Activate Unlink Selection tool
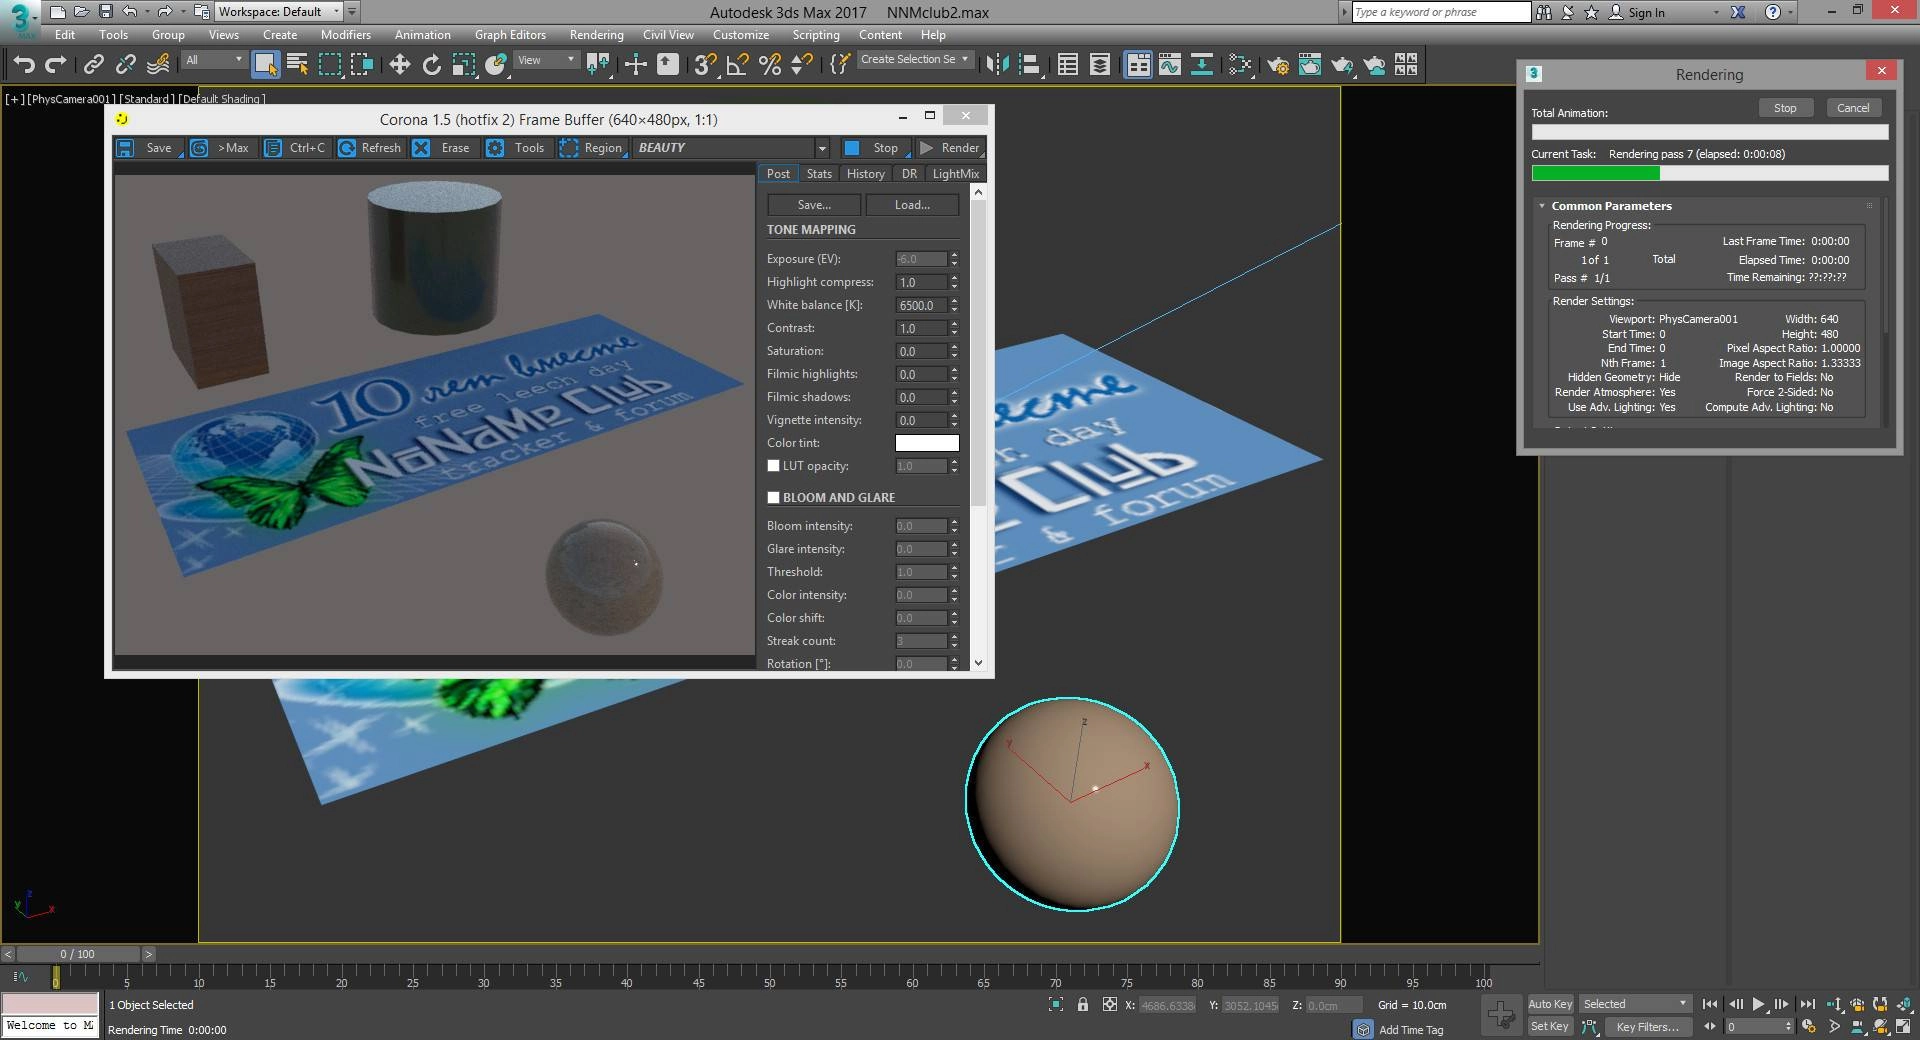The image size is (1920, 1040). [x=126, y=65]
